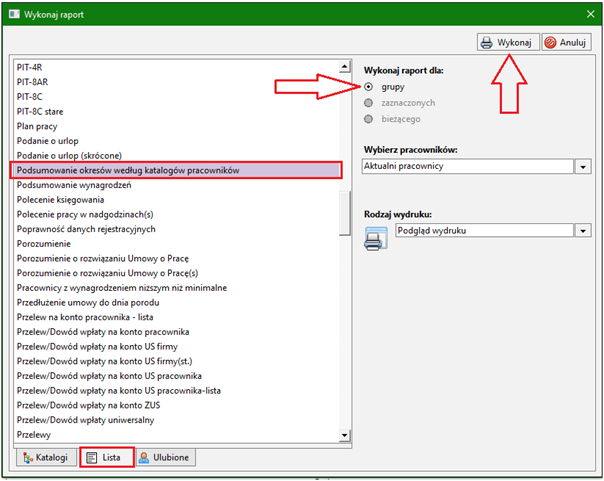The image size is (604, 481).
Task: Open the Rodzaj wydruku dropdown arrow
Action: (583, 231)
